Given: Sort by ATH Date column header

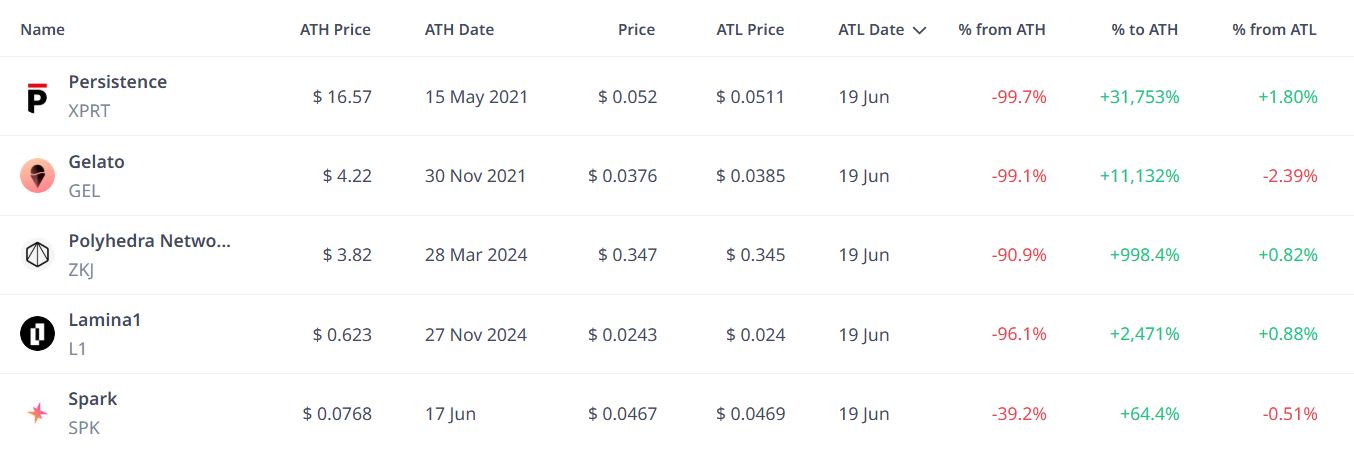Looking at the screenshot, I should pos(459,30).
